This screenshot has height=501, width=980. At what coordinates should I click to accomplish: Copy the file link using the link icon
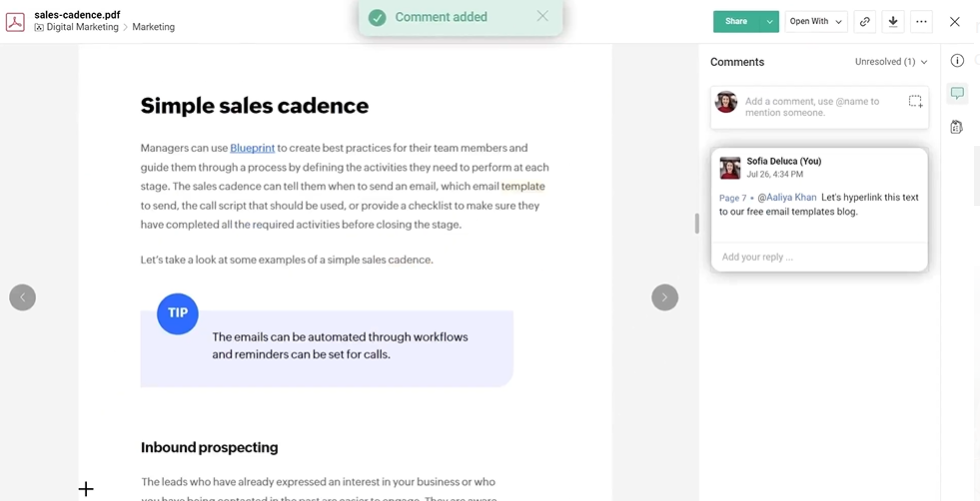coord(865,22)
